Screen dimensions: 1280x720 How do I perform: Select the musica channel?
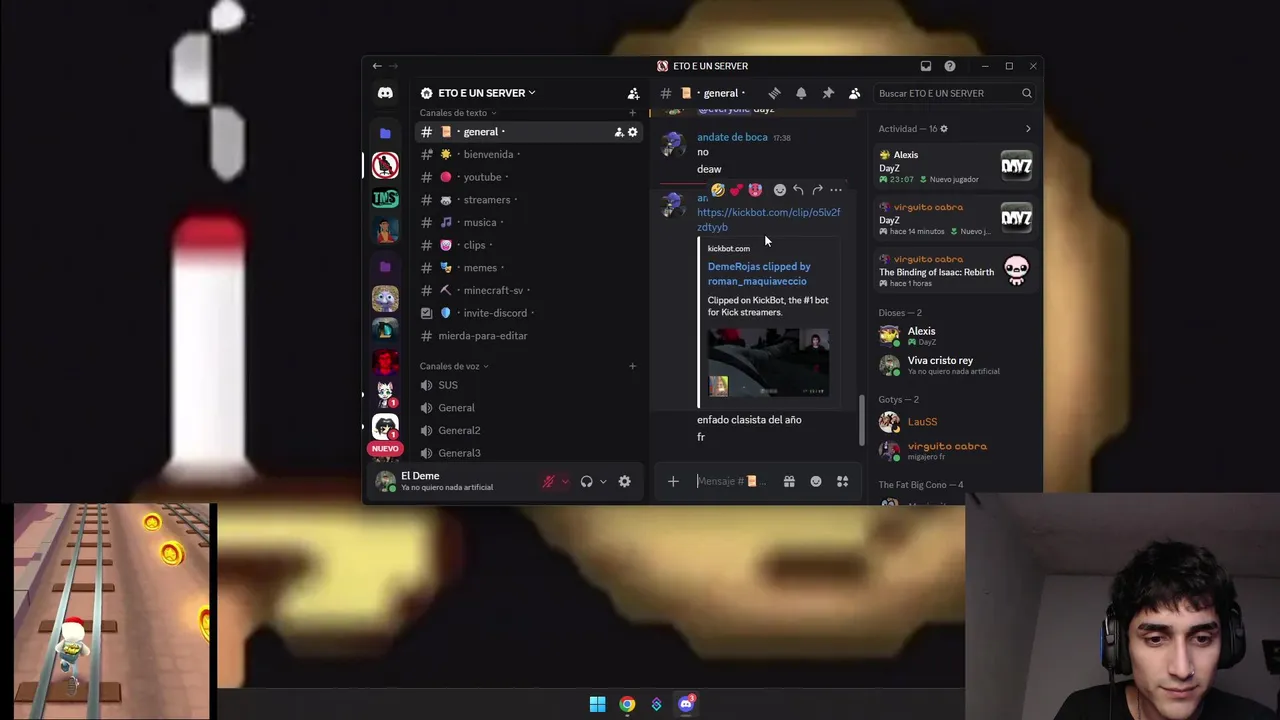coord(528,222)
